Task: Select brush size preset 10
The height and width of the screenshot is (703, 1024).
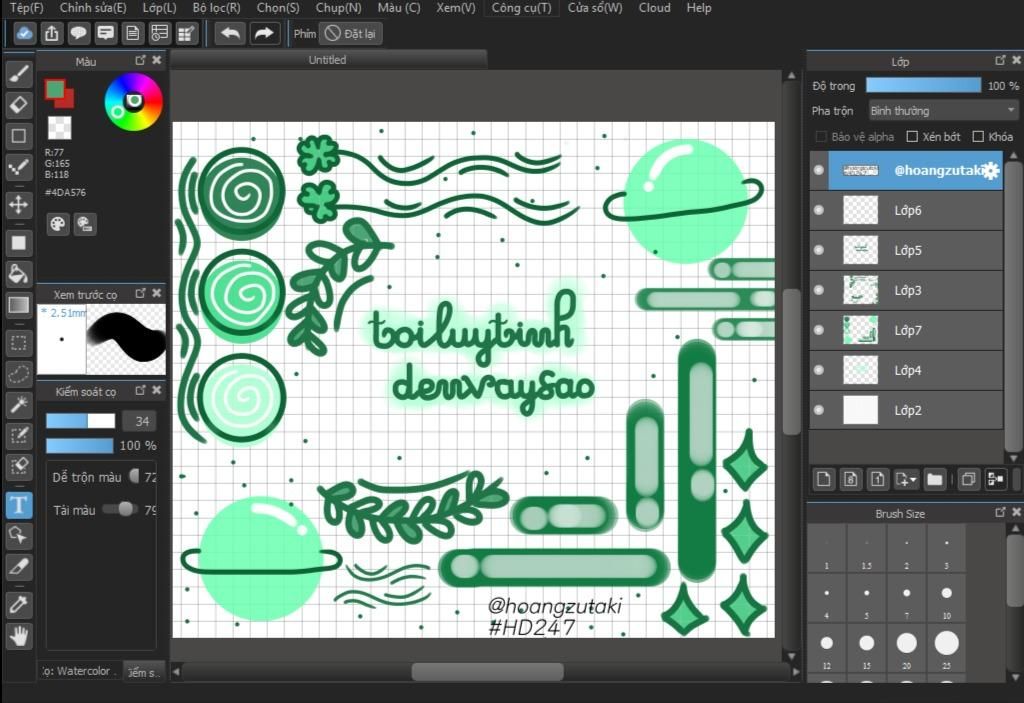Action: (946, 598)
